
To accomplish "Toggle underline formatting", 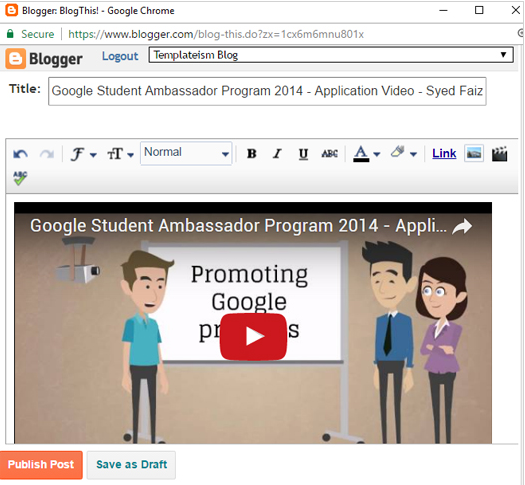I will click(x=303, y=154).
